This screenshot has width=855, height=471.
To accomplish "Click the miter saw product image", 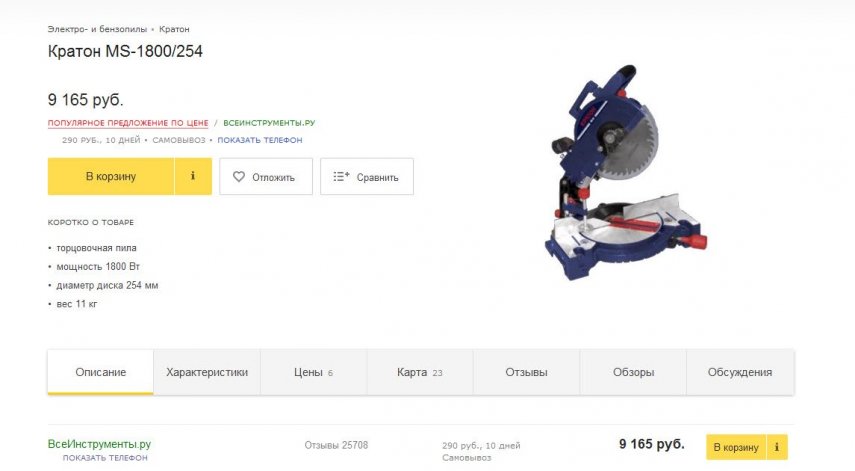I will tap(625, 173).
